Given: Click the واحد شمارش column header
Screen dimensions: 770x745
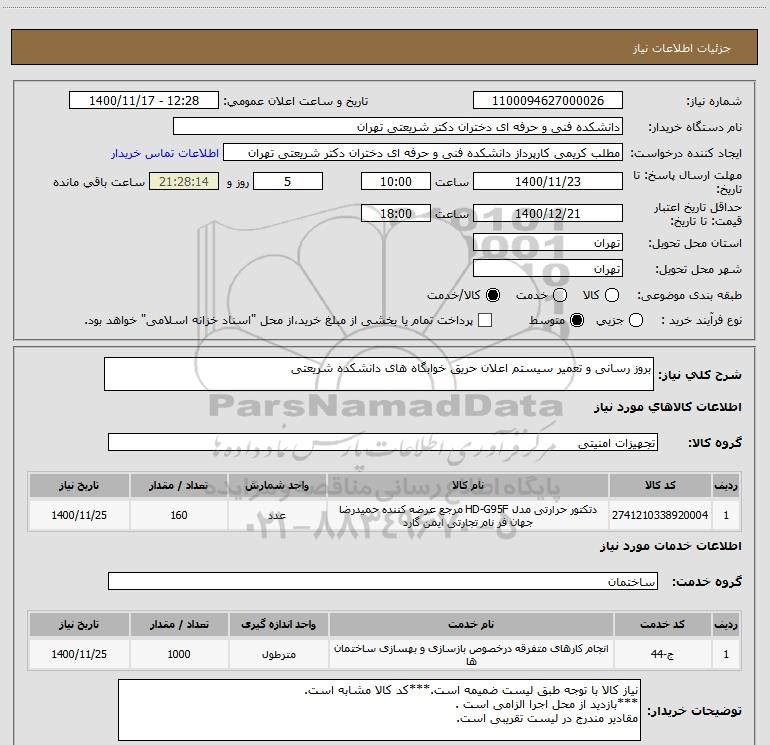Looking at the screenshot, I should 277,486.
